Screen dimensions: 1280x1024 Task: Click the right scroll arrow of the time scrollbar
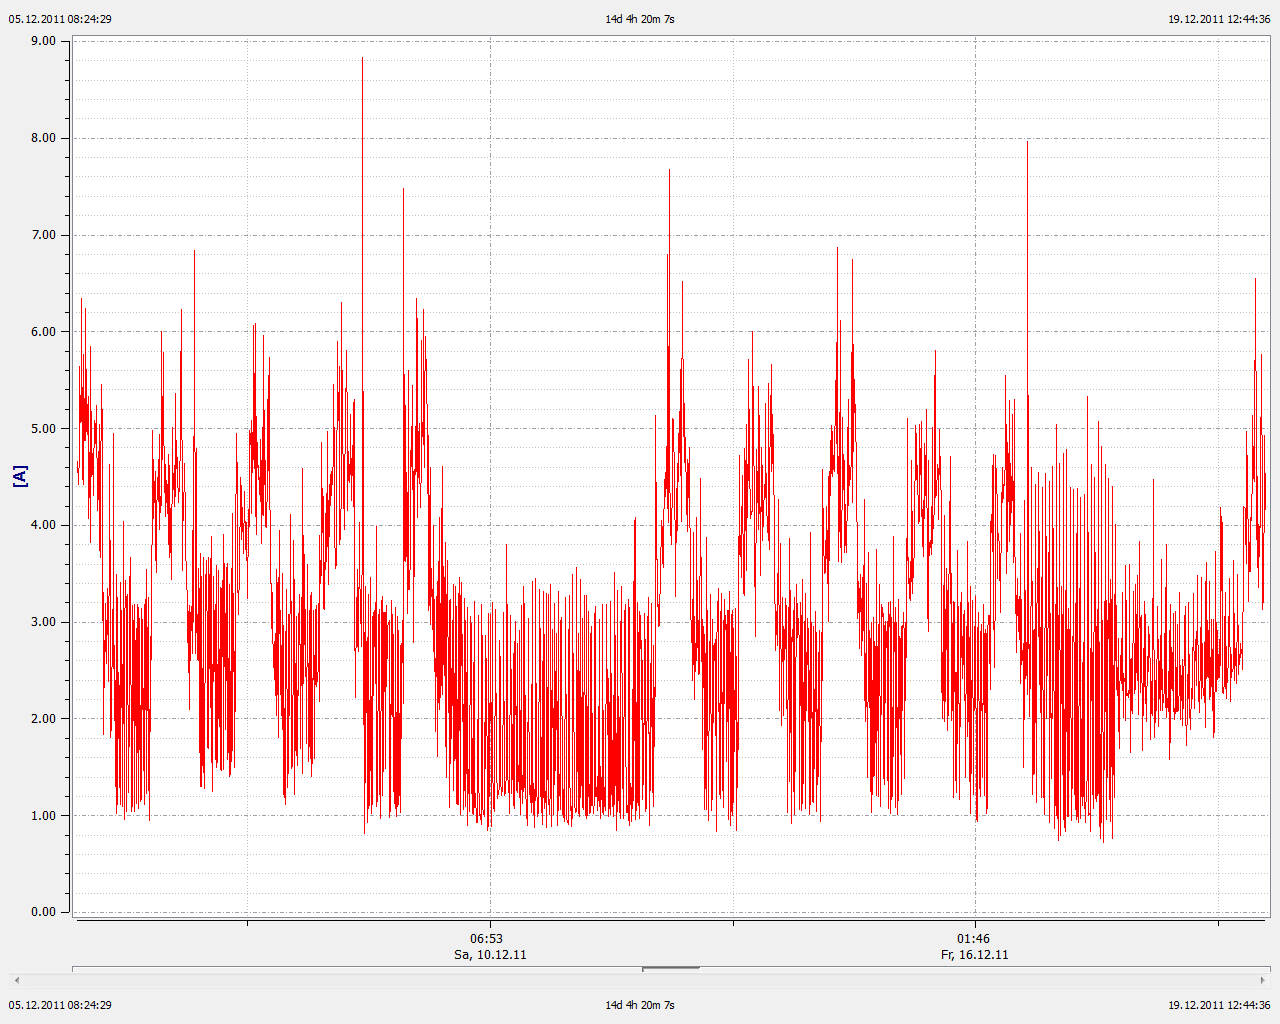click(1262, 980)
